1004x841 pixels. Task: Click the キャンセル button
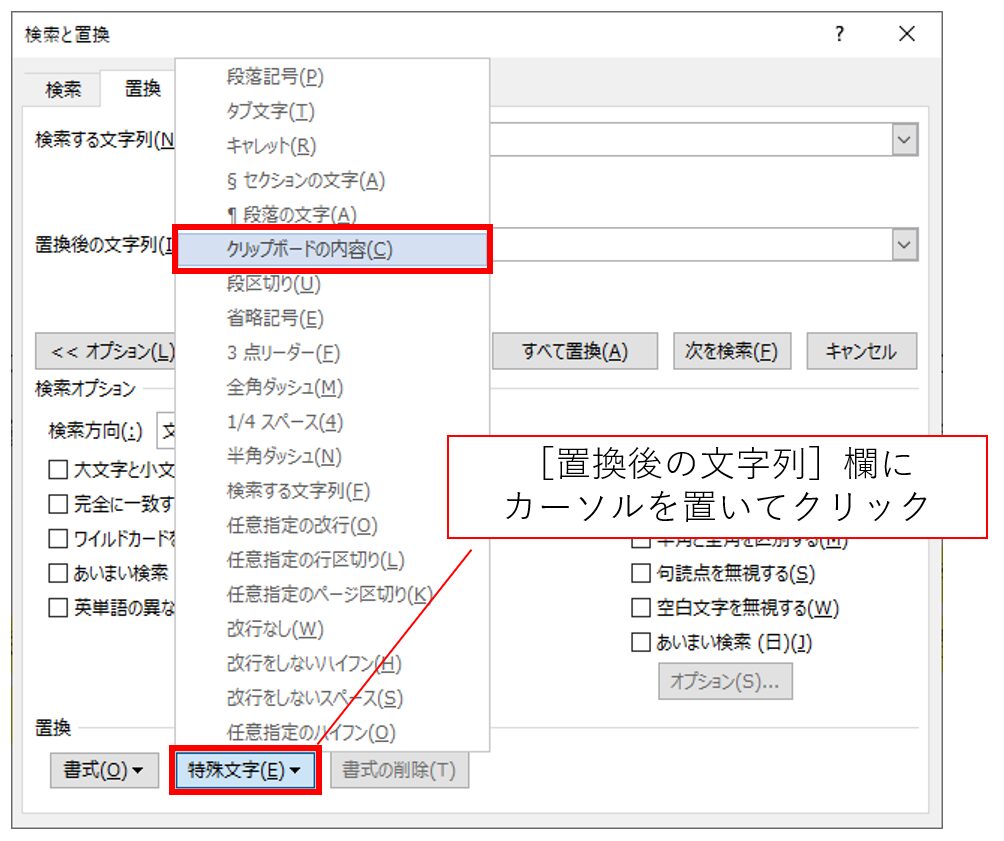[x=861, y=352]
